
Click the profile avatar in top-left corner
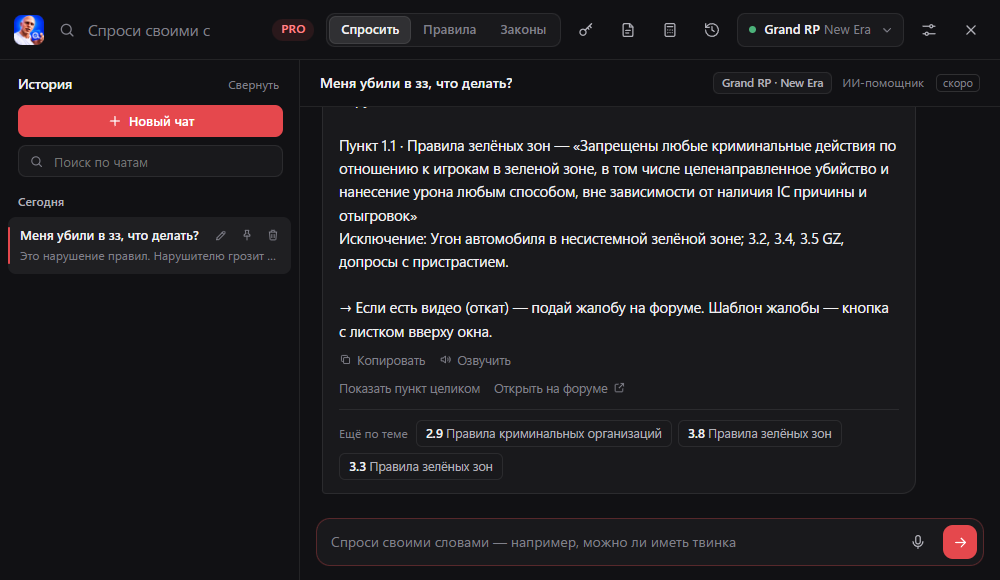pyautogui.click(x=29, y=30)
